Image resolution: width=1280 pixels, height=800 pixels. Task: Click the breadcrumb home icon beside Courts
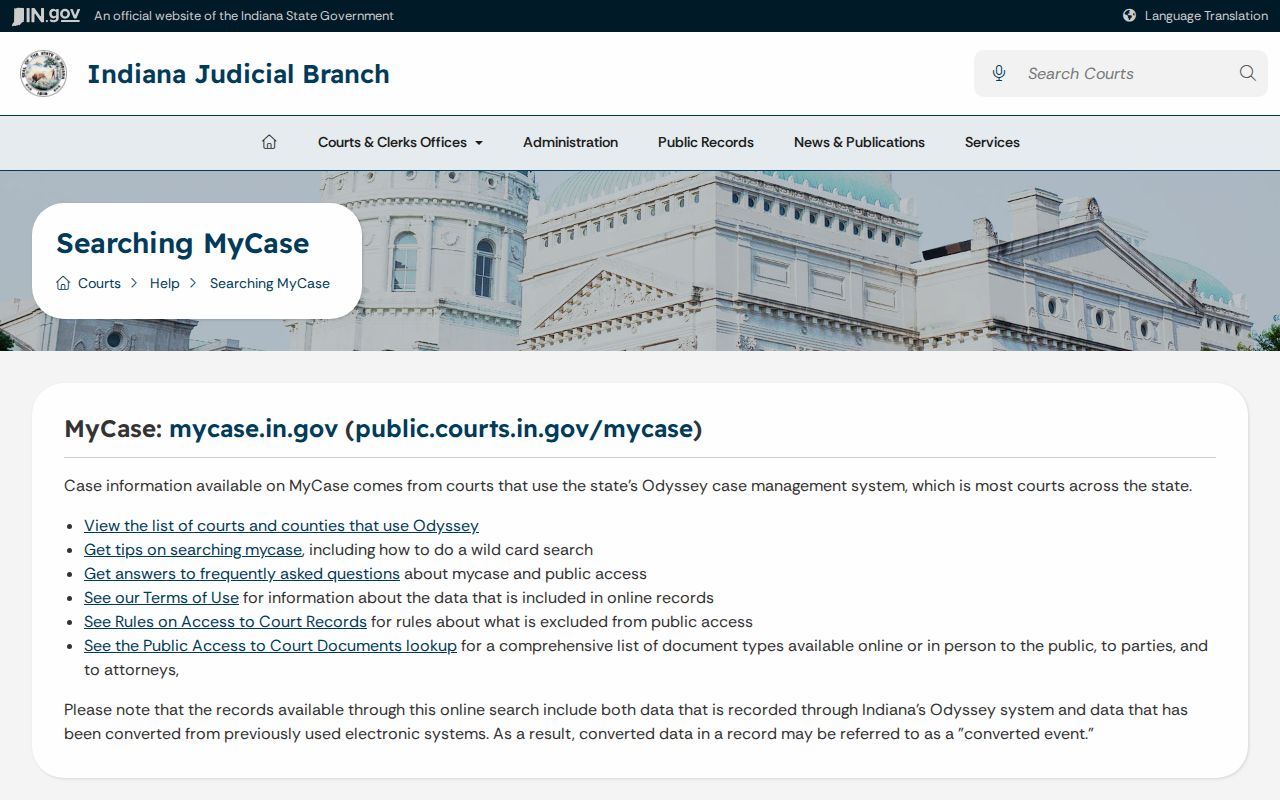(x=63, y=283)
